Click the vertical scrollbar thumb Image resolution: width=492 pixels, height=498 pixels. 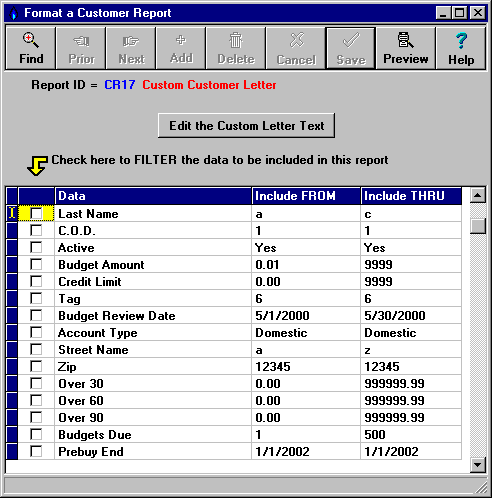[x=478, y=226]
